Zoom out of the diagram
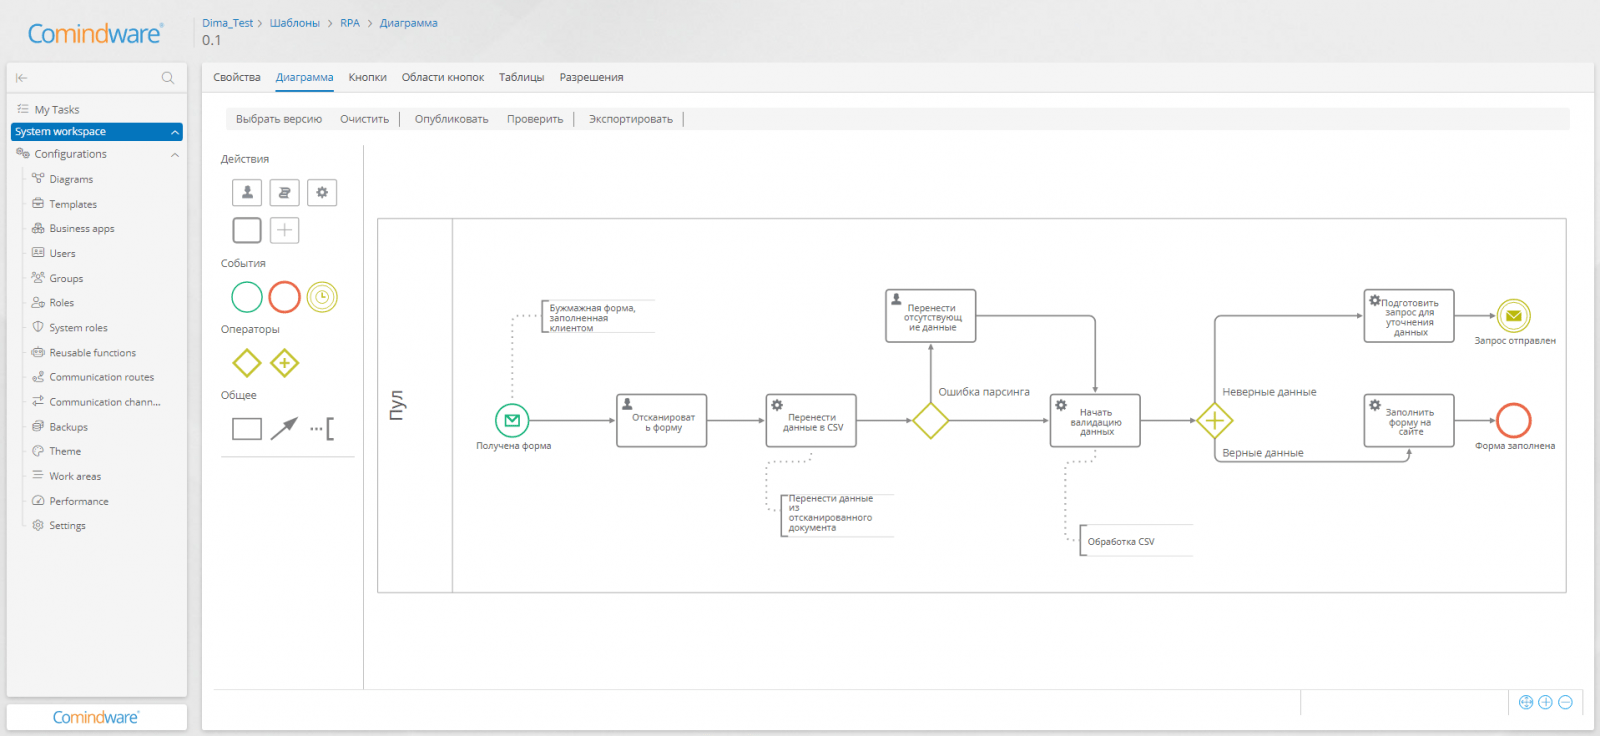 pyautogui.click(x=1565, y=702)
